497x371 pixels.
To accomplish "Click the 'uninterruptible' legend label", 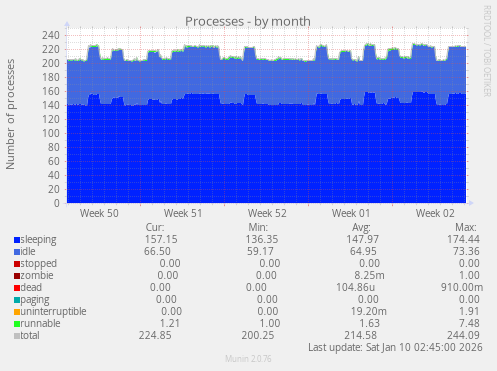I will click(53, 311).
